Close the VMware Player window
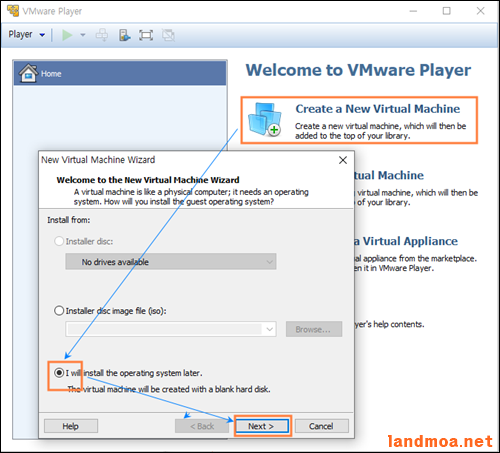The image size is (500, 453). 480,11
